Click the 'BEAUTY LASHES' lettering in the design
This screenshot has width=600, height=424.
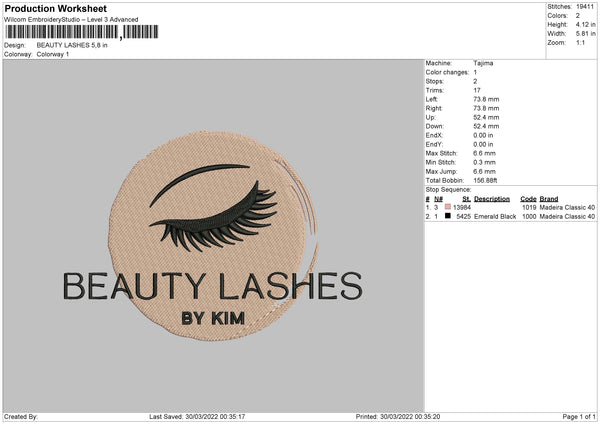coord(213,286)
